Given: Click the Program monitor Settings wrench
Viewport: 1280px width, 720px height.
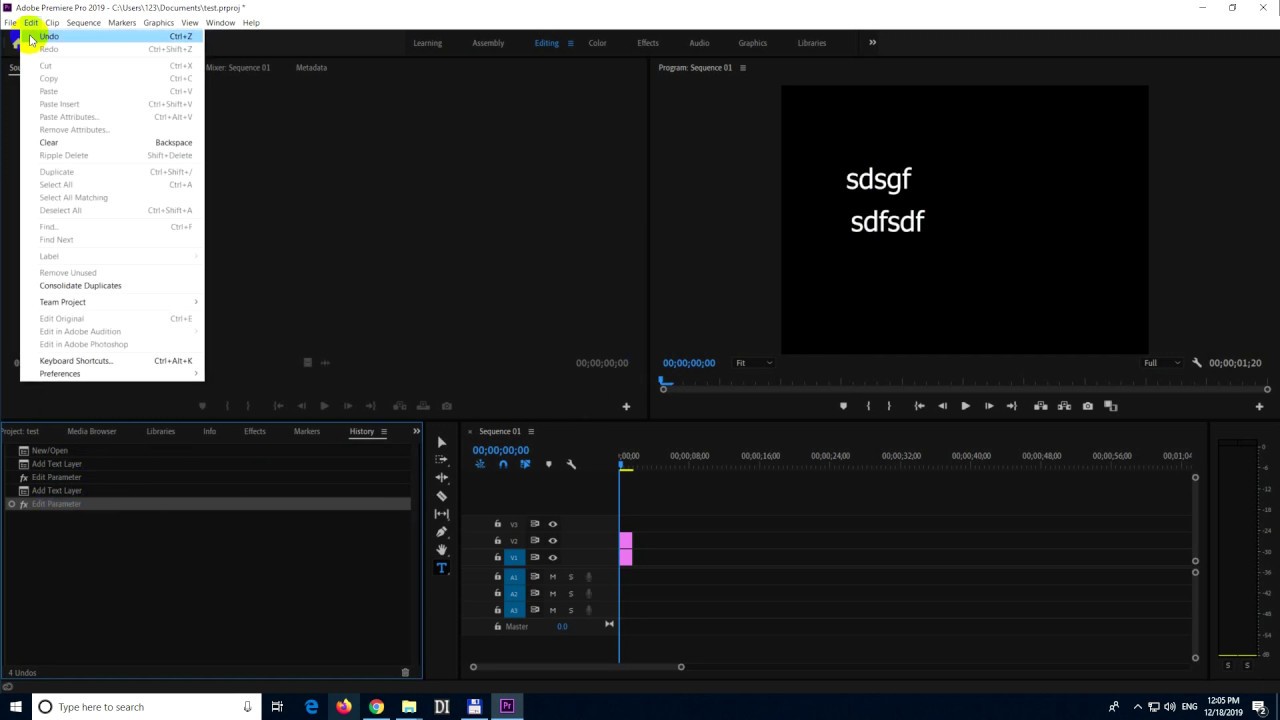Looking at the screenshot, I should (1197, 363).
